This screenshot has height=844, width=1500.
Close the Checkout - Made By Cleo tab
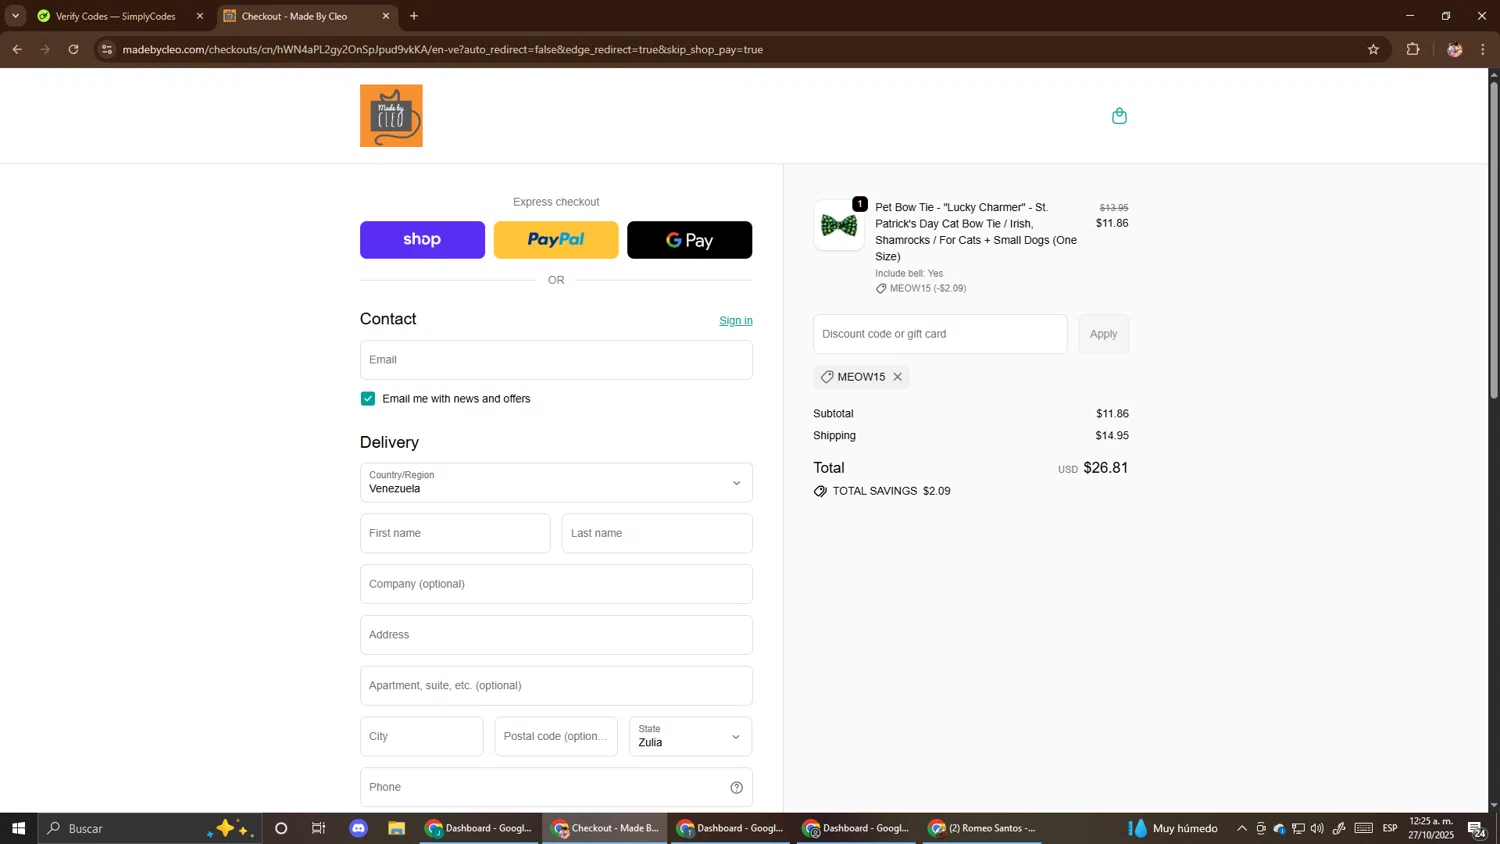point(386,16)
